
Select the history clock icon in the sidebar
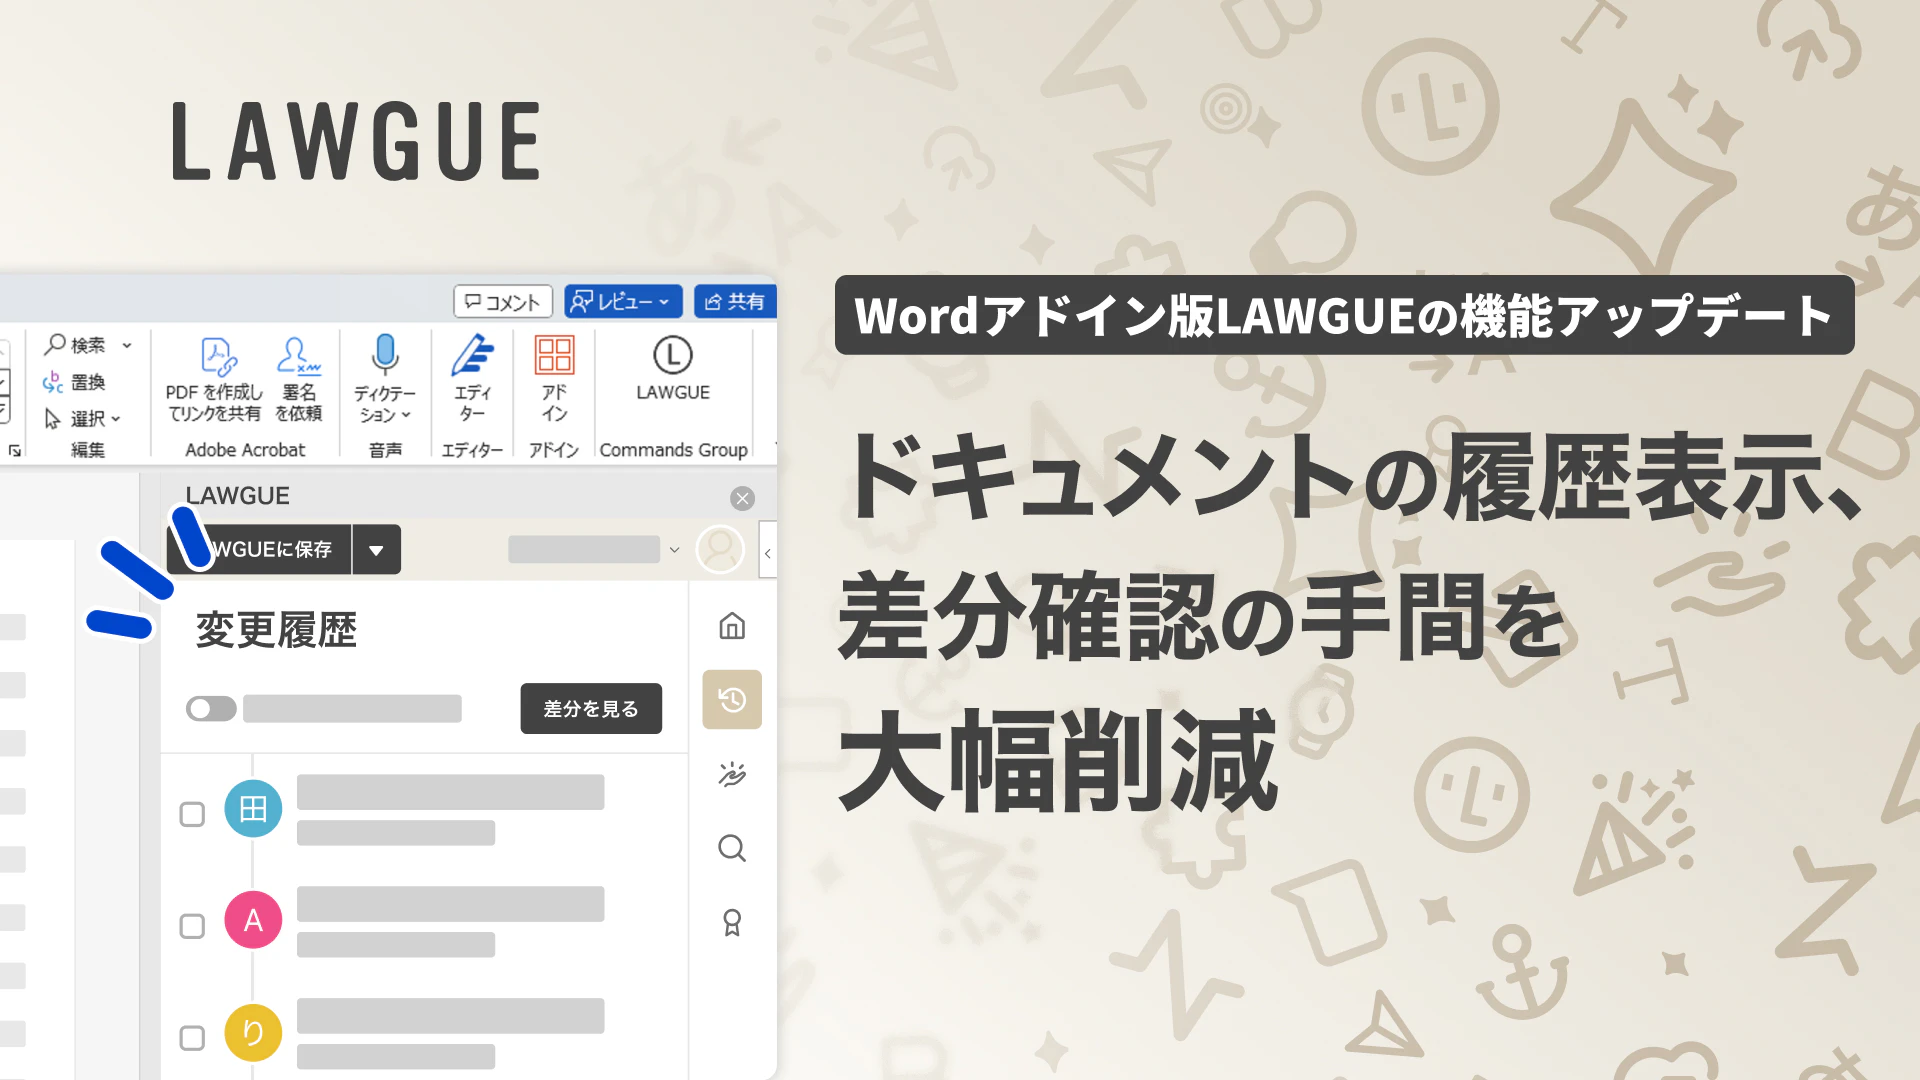click(x=732, y=700)
